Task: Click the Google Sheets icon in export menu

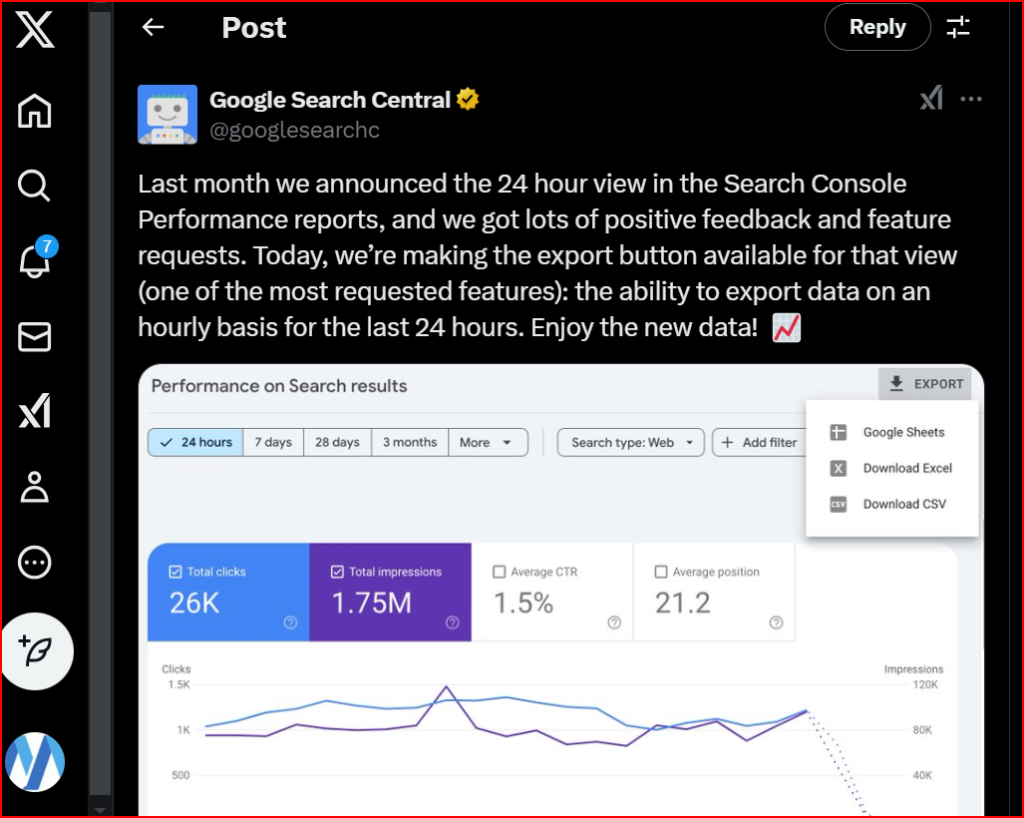Action: [x=838, y=432]
